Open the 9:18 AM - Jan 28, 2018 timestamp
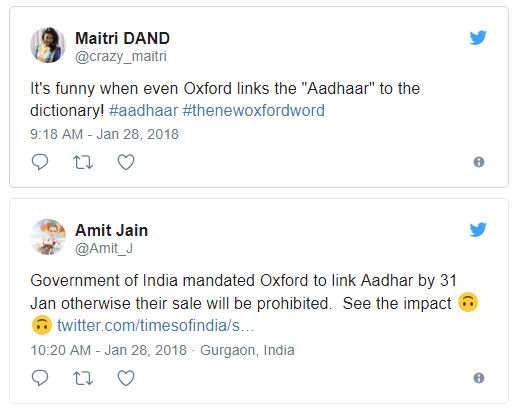The height and width of the screenshot is (411, 527). [104, 134]
